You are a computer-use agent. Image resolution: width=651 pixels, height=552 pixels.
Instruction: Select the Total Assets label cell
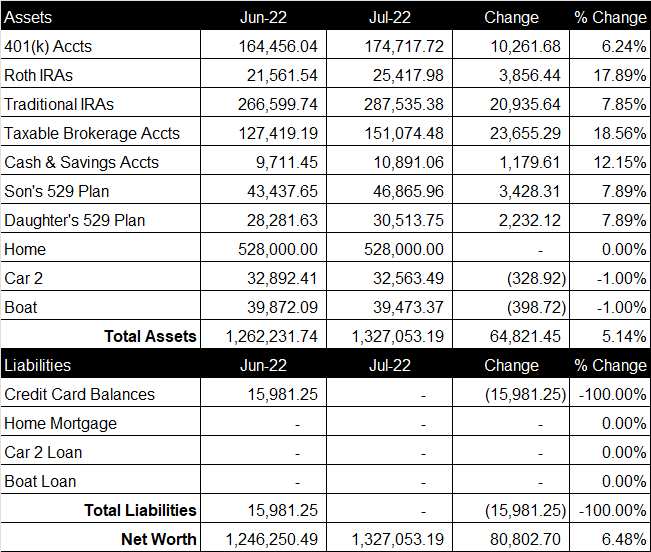(x=100, y=335)
